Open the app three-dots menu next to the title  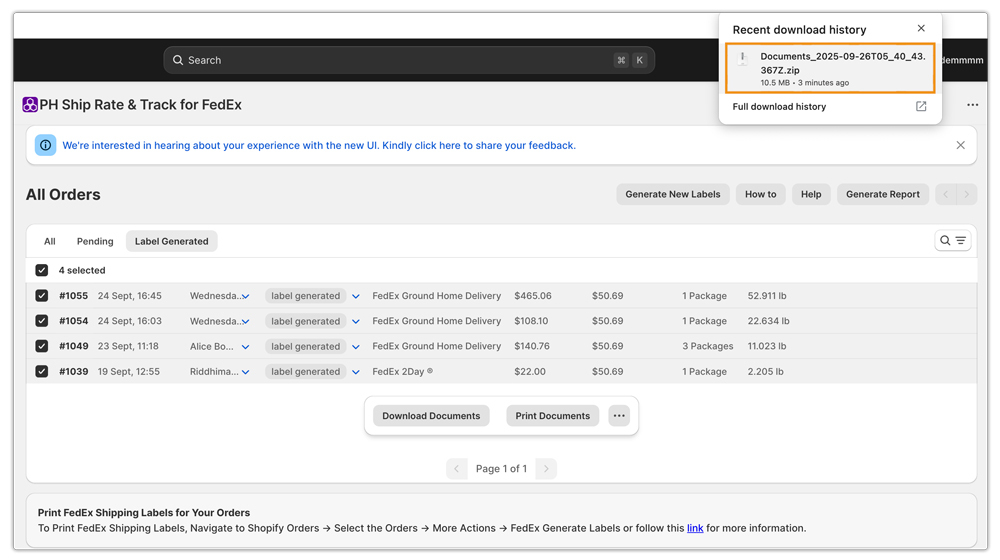point(972,105)
